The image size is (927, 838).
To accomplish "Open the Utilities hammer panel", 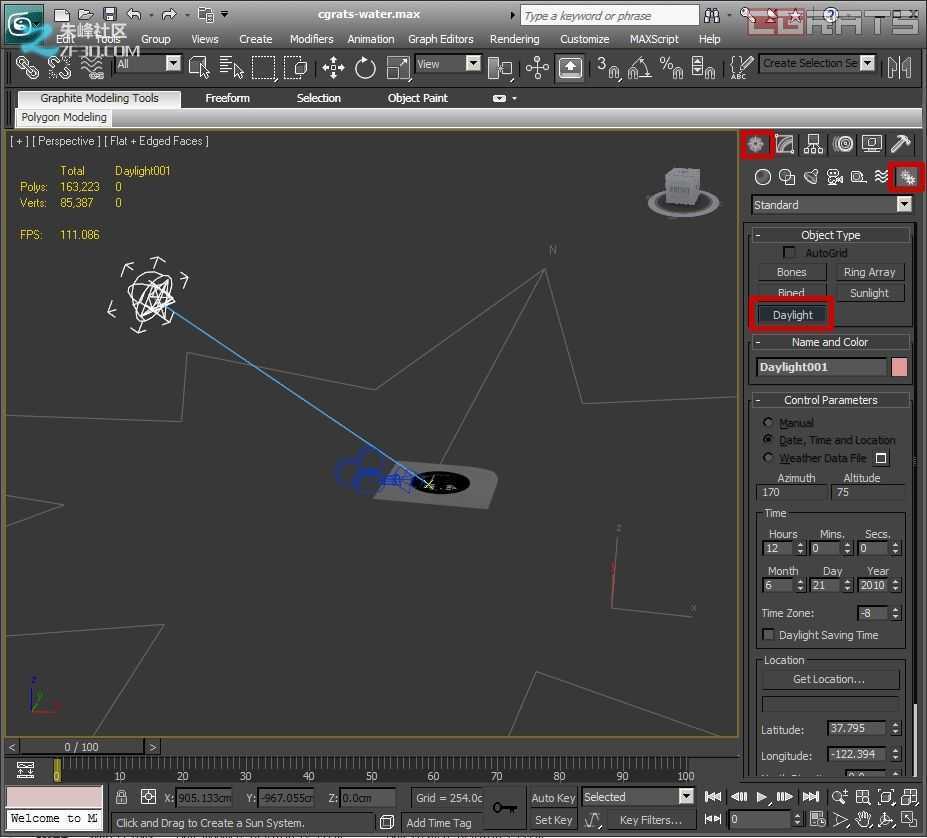I will point(900,144).
